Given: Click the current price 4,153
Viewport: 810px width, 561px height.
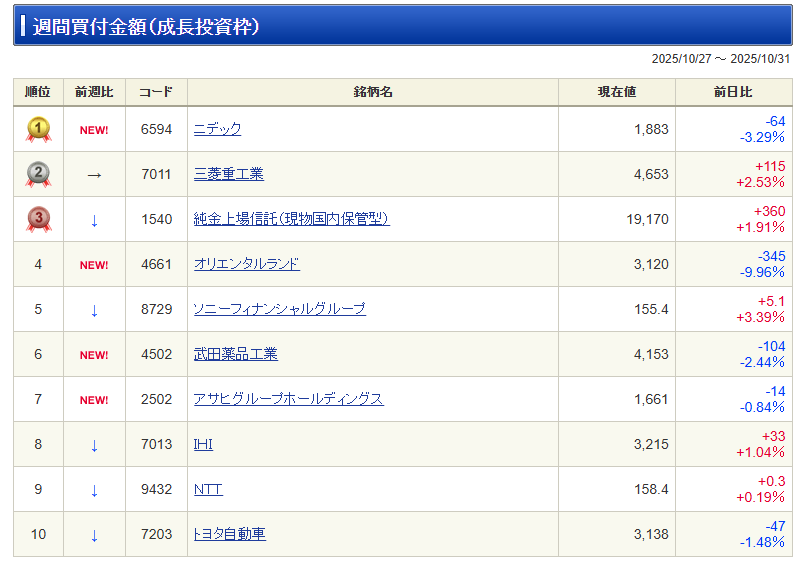Looking at the screenshot, I should tap(651, 354).
